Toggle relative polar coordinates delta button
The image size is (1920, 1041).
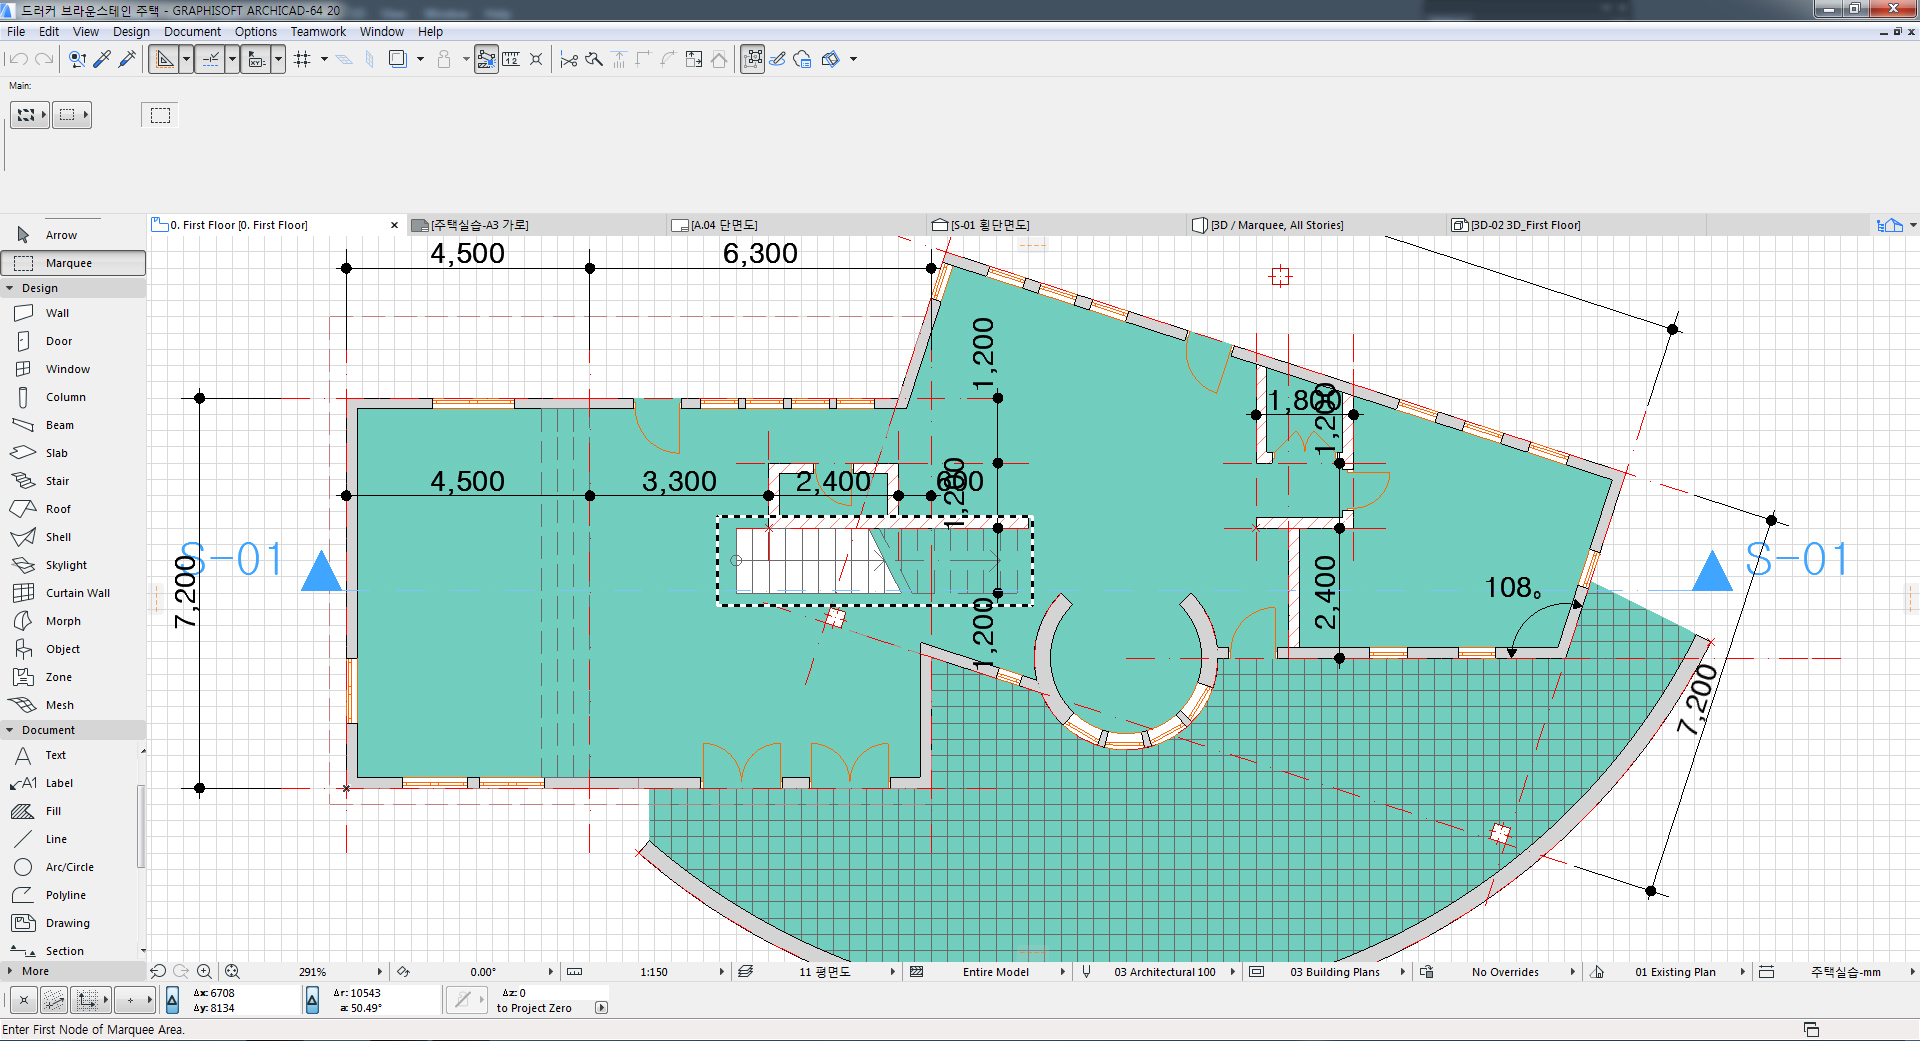pos(312,1000)
